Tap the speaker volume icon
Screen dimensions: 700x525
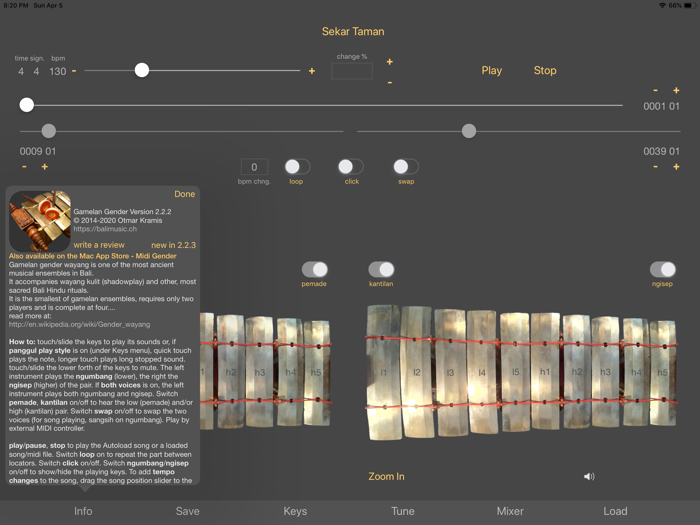coord(589,476)
